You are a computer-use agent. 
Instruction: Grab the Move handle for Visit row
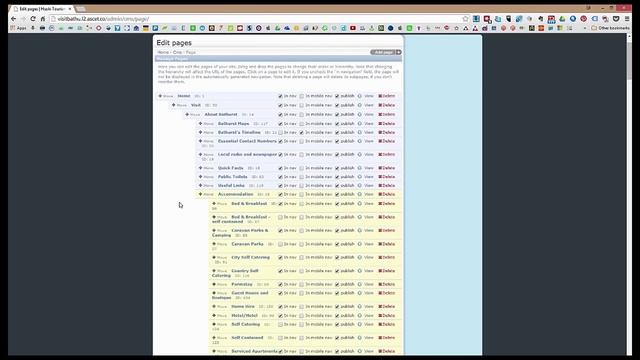pos(179,105)
